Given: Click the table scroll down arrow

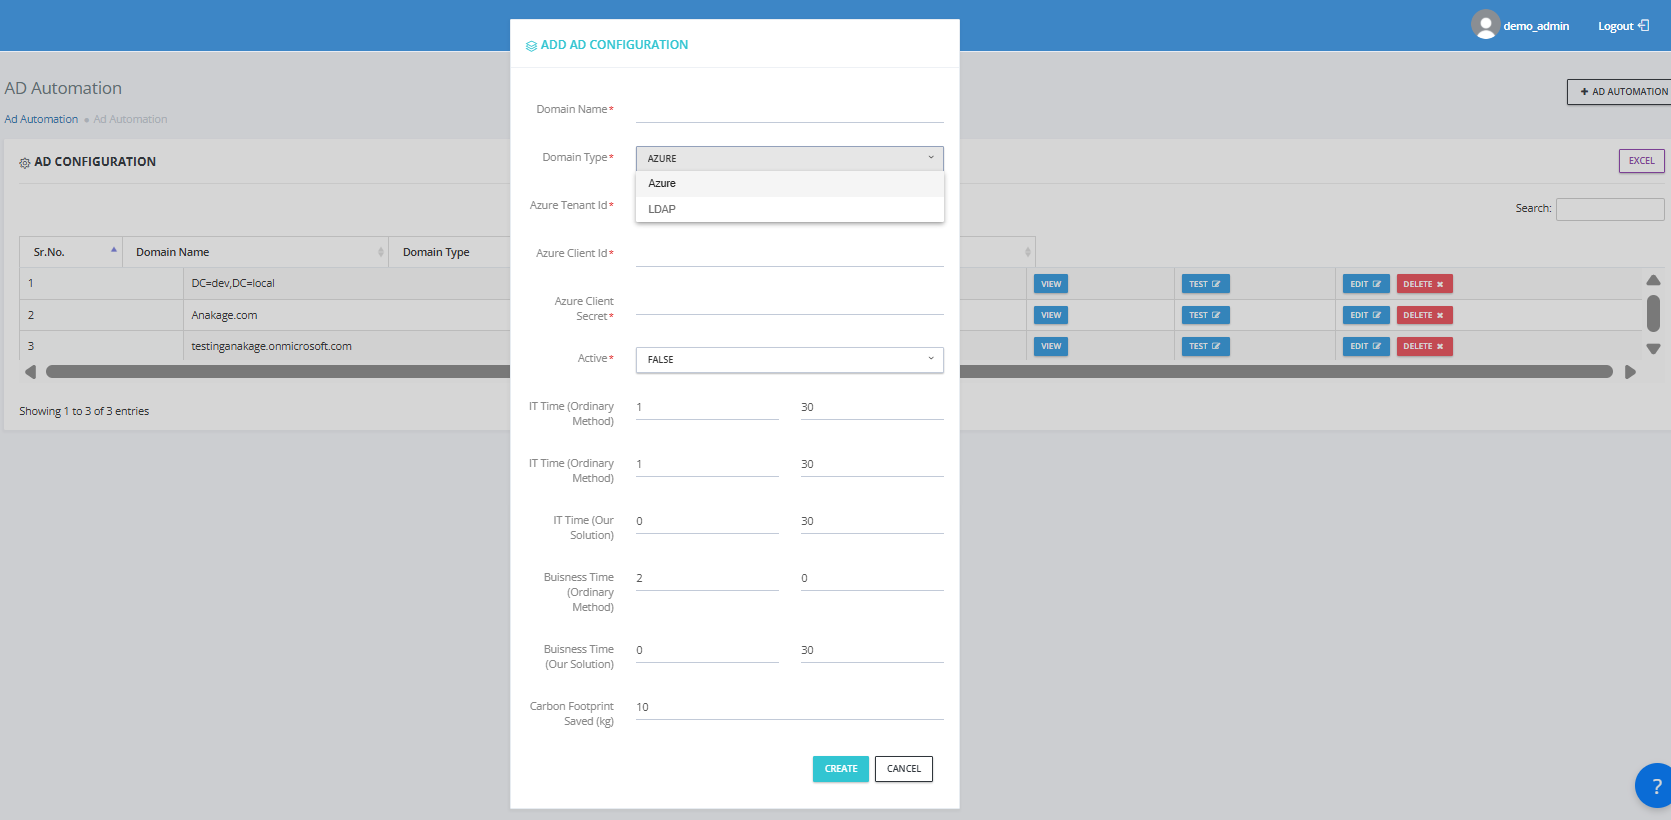Looking at the screenshot, I should pos(1653,349).
